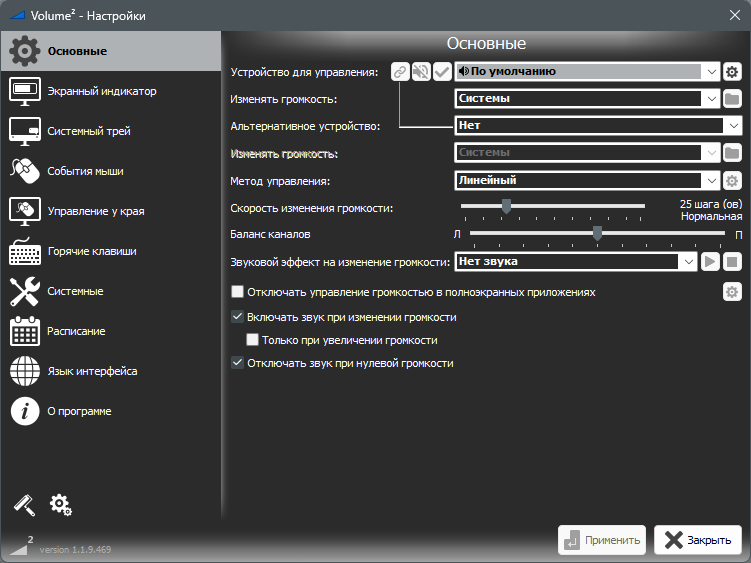This screenshot has height=563, width=751.
Task: Play the volume change sound effect
Action: pos(710,262)
